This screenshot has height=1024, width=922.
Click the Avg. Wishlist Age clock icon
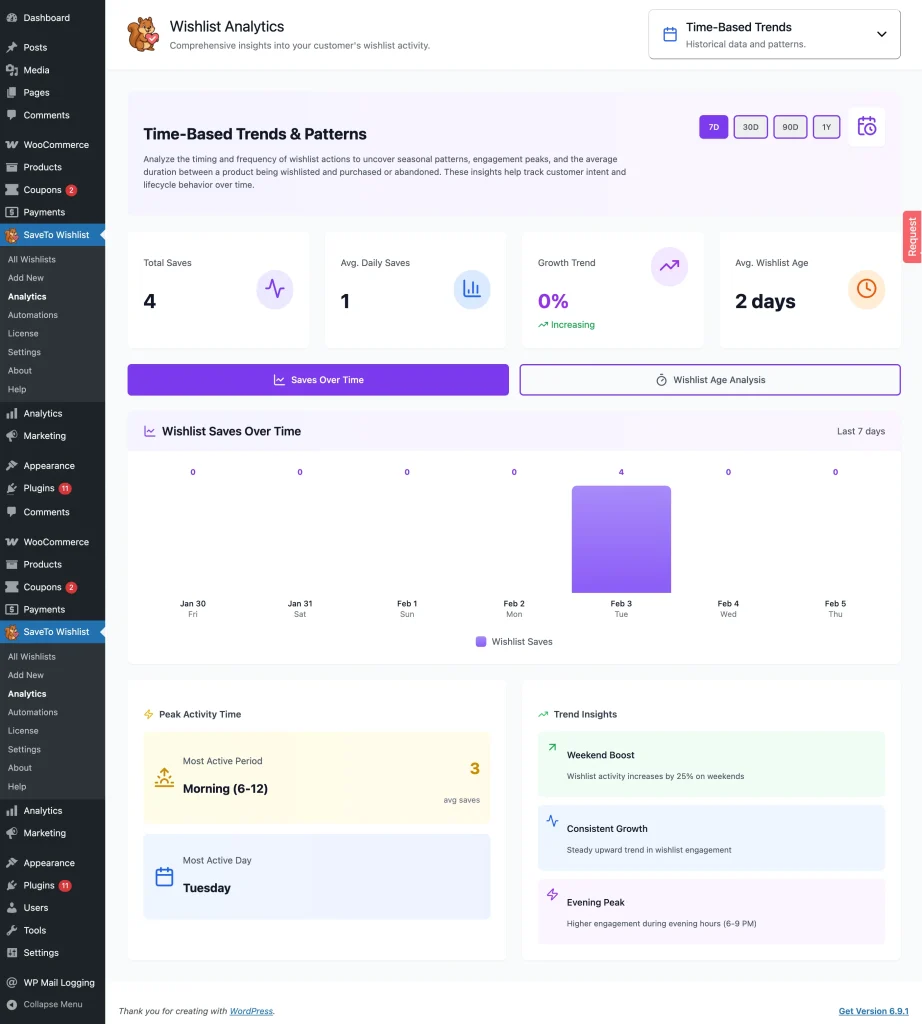pos(866,289)
